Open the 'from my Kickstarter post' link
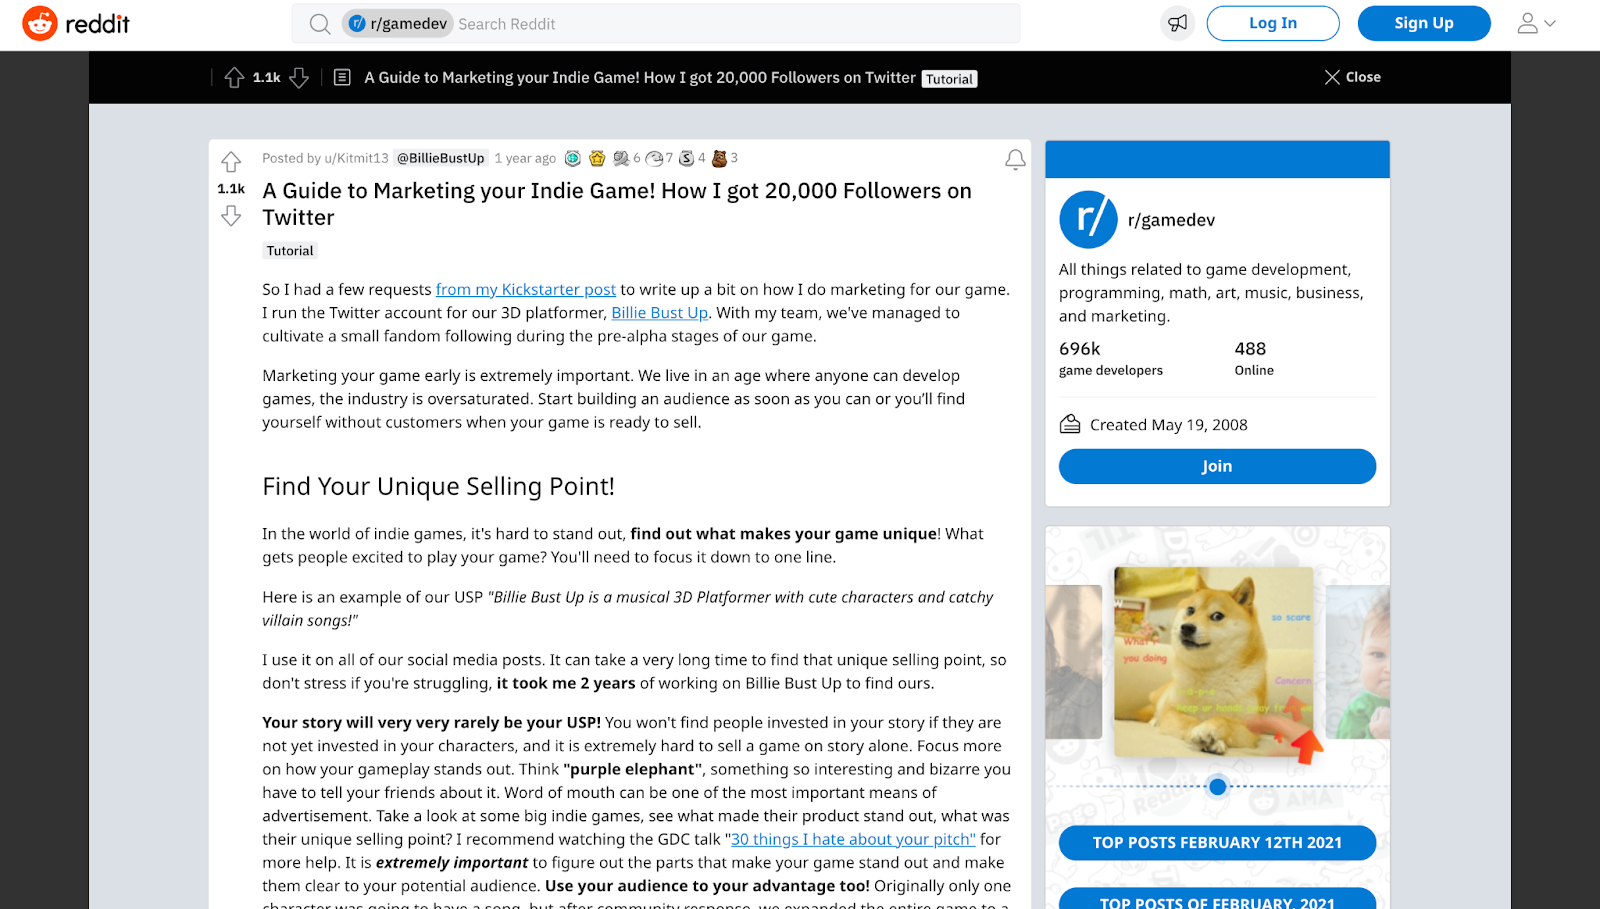The width and height of the screenshot is (1600, 909). [526, 289]
